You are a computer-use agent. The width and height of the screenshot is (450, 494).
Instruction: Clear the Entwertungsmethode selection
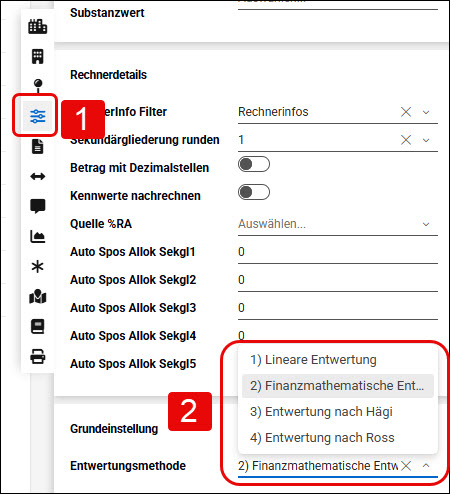point(406,466)
